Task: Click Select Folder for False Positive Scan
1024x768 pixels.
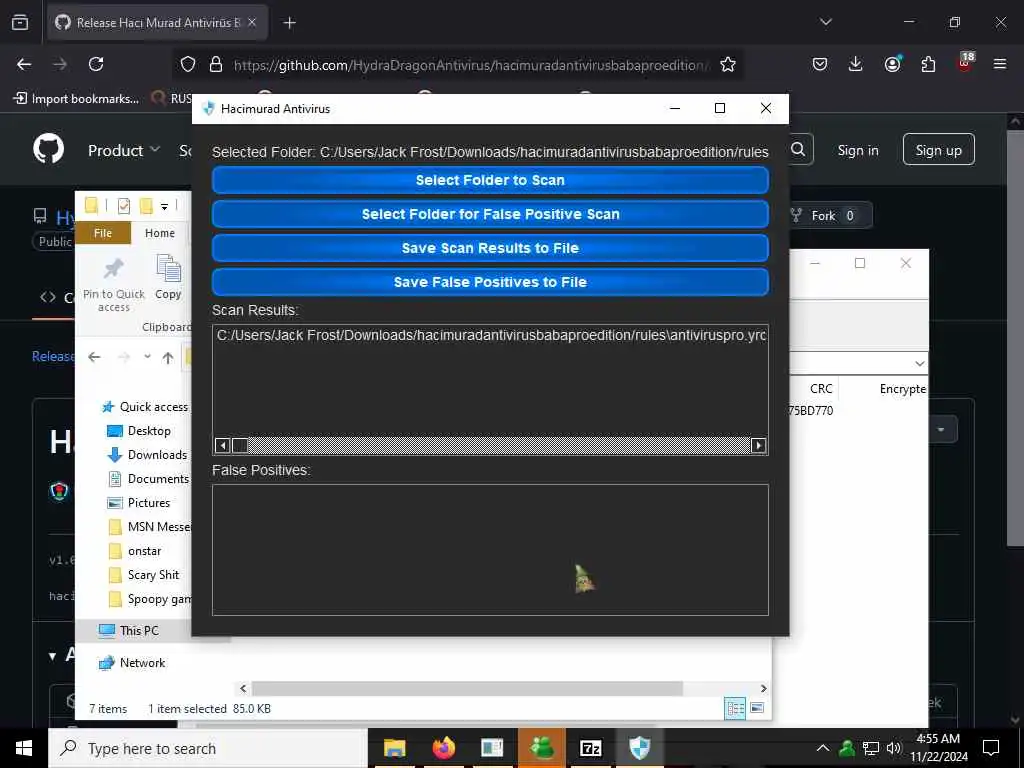Action: 490,214
